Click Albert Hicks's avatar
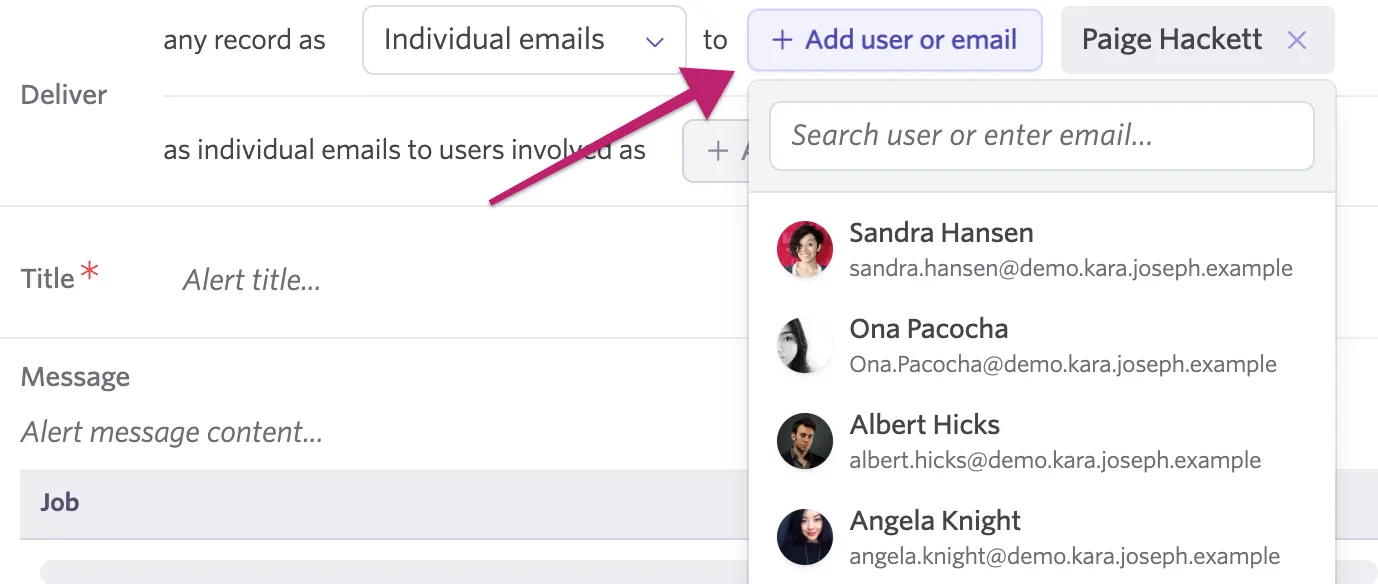The width and height of the screenshot is (1378, 584). 805,441
